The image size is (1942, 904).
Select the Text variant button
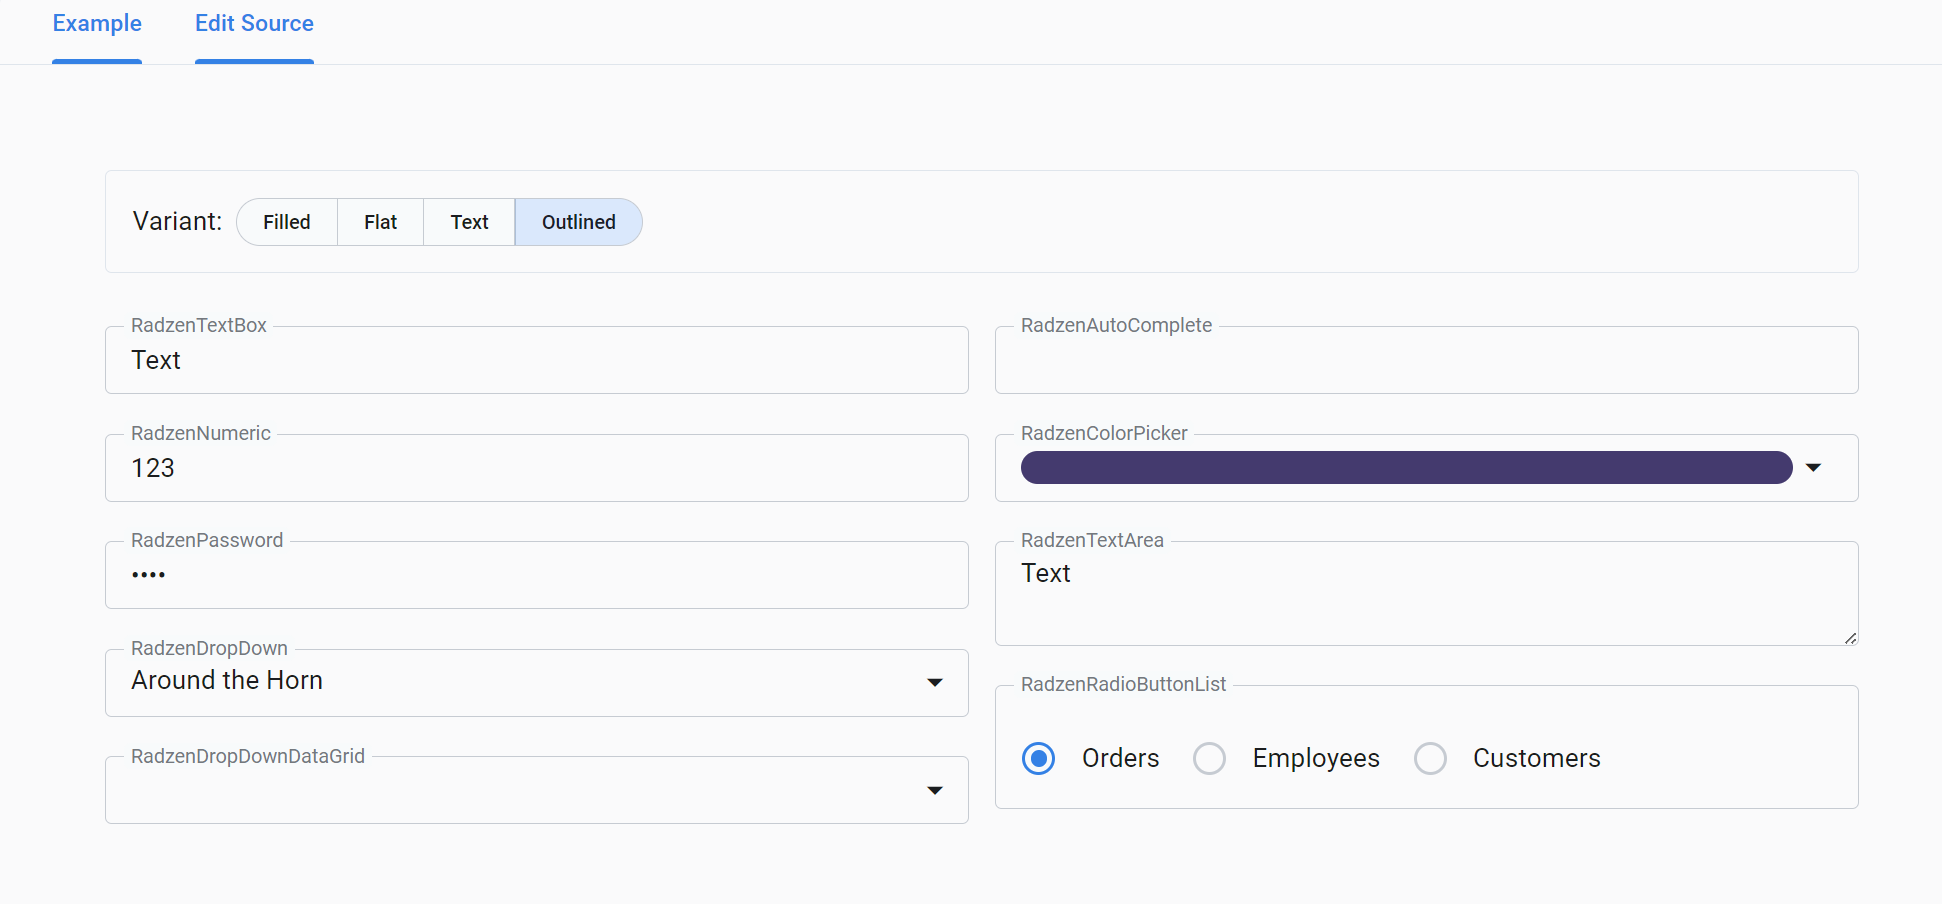coord(469,221)
